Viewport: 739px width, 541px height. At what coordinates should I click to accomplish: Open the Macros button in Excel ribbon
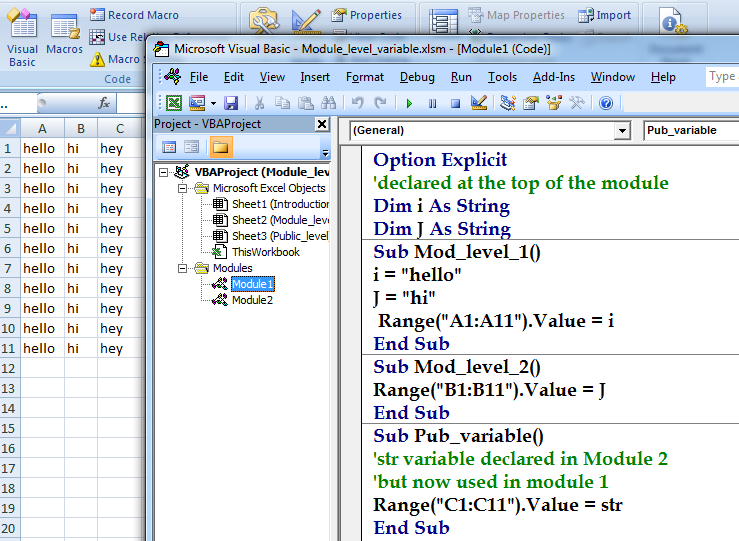coord(65,35)
